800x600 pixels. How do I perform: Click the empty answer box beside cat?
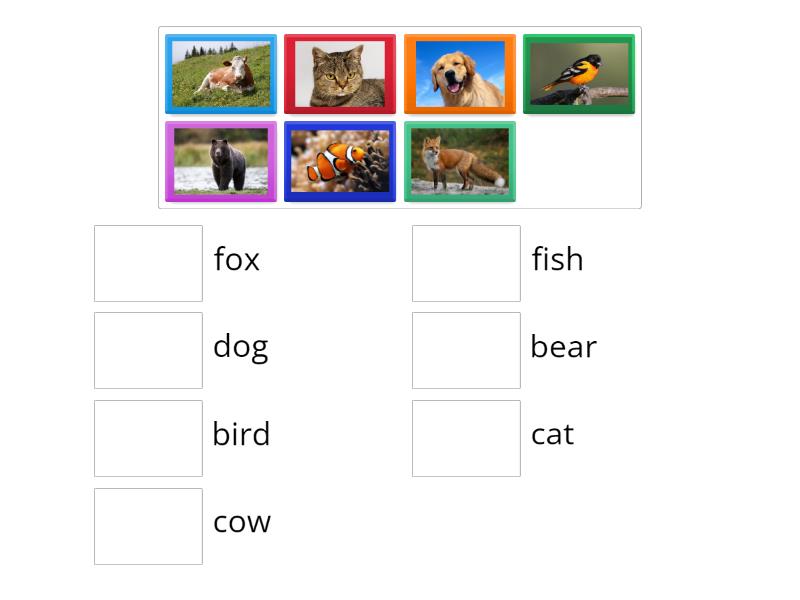point(466,438)
